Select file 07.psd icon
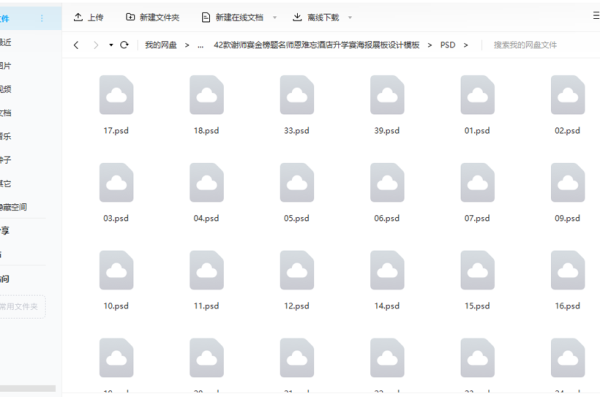 click(x=478, y=183)
